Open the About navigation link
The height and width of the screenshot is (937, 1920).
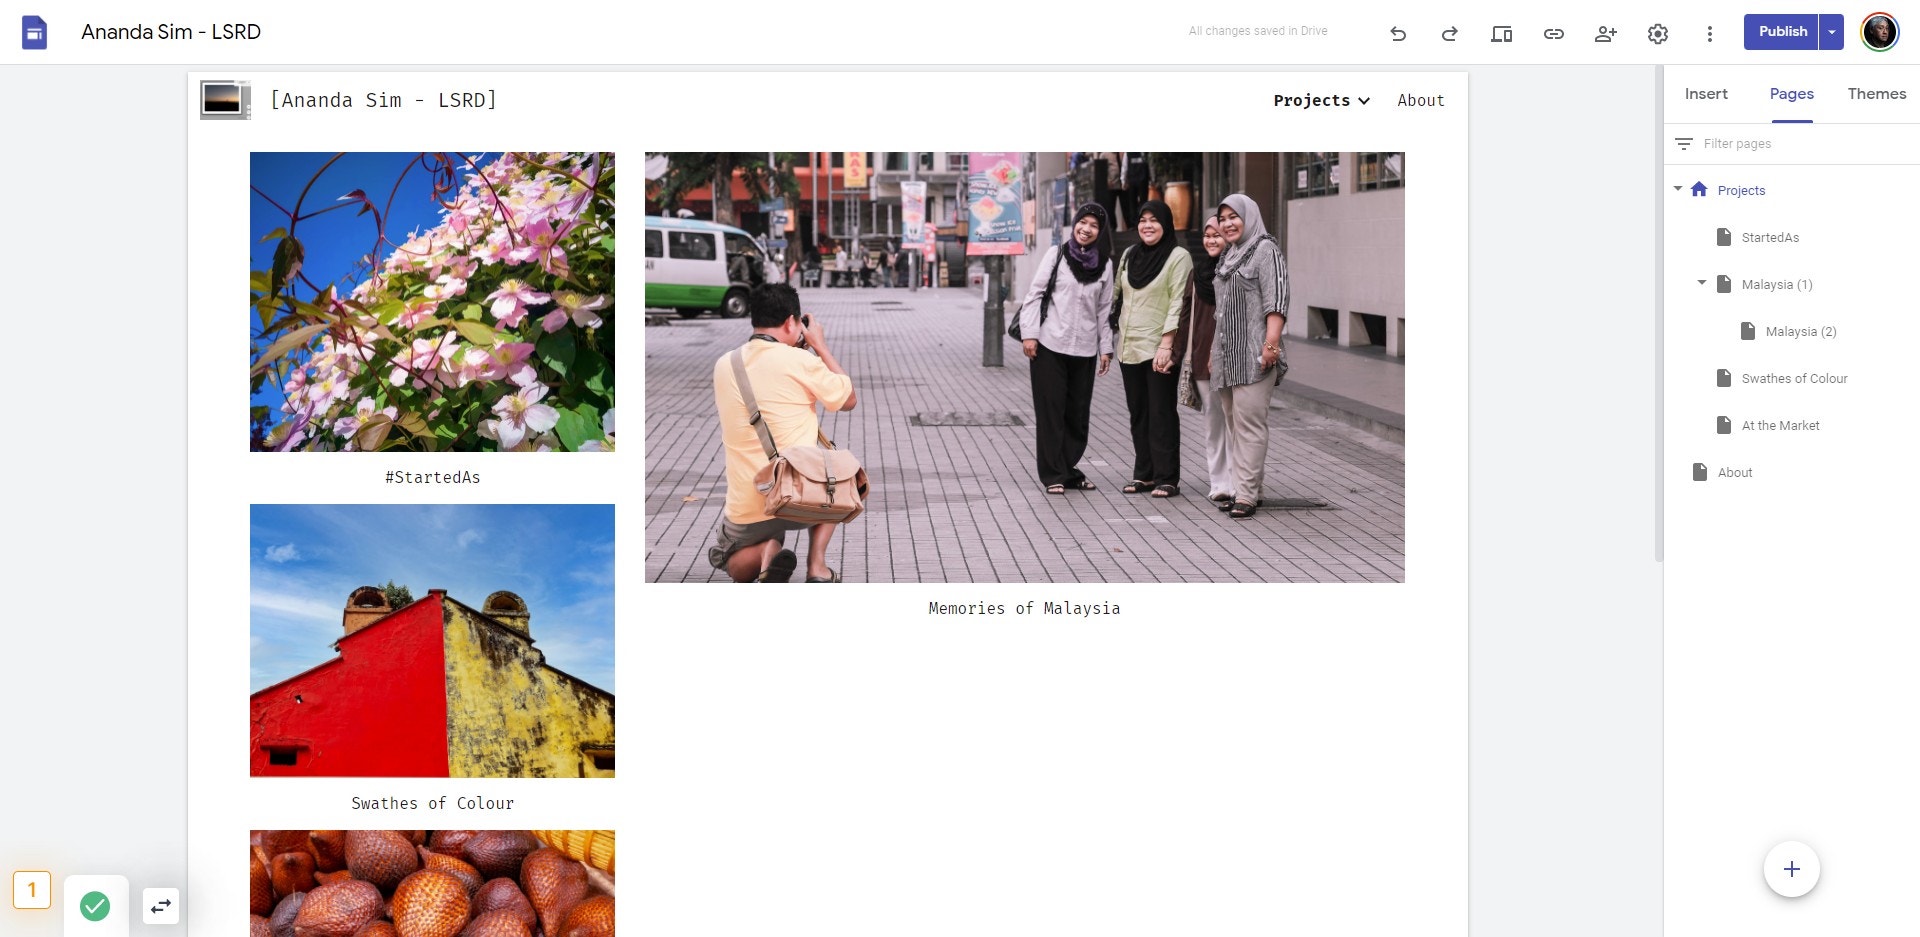point(1420,100)
